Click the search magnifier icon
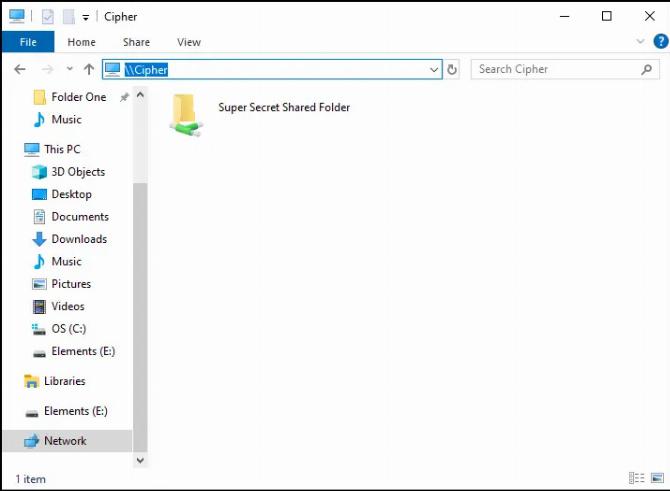The image size is (670, 491). (646, 69)
